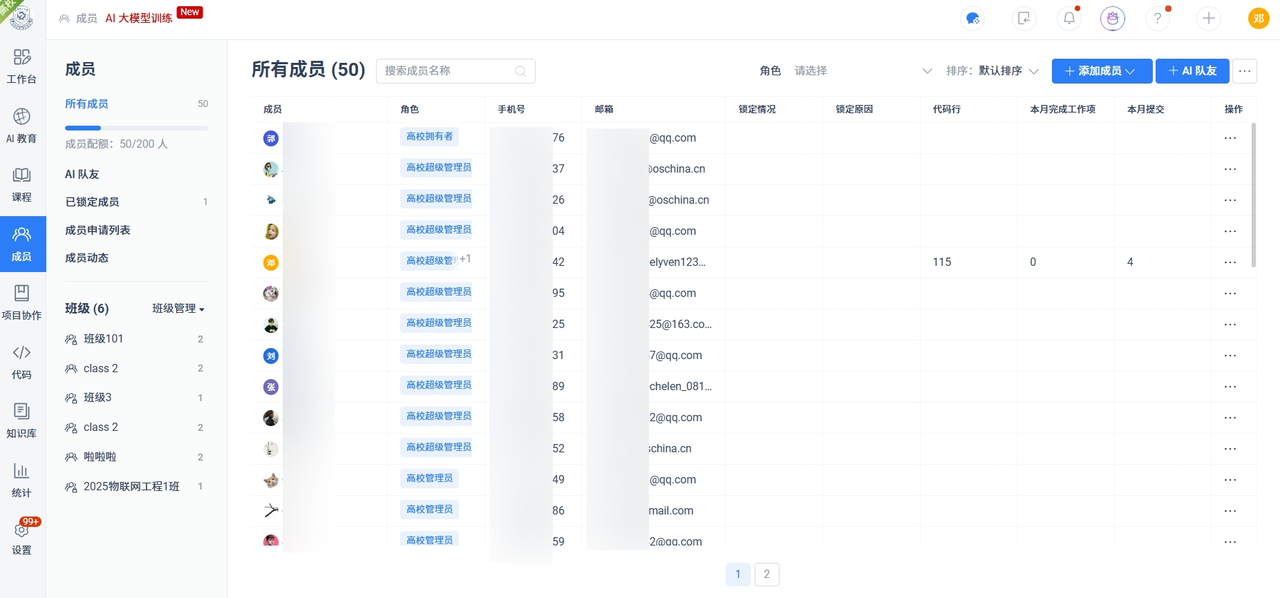The image size is (1280, 598).
Task: Open the 统计 statistics icon
Action: click(x=22, y=480)
